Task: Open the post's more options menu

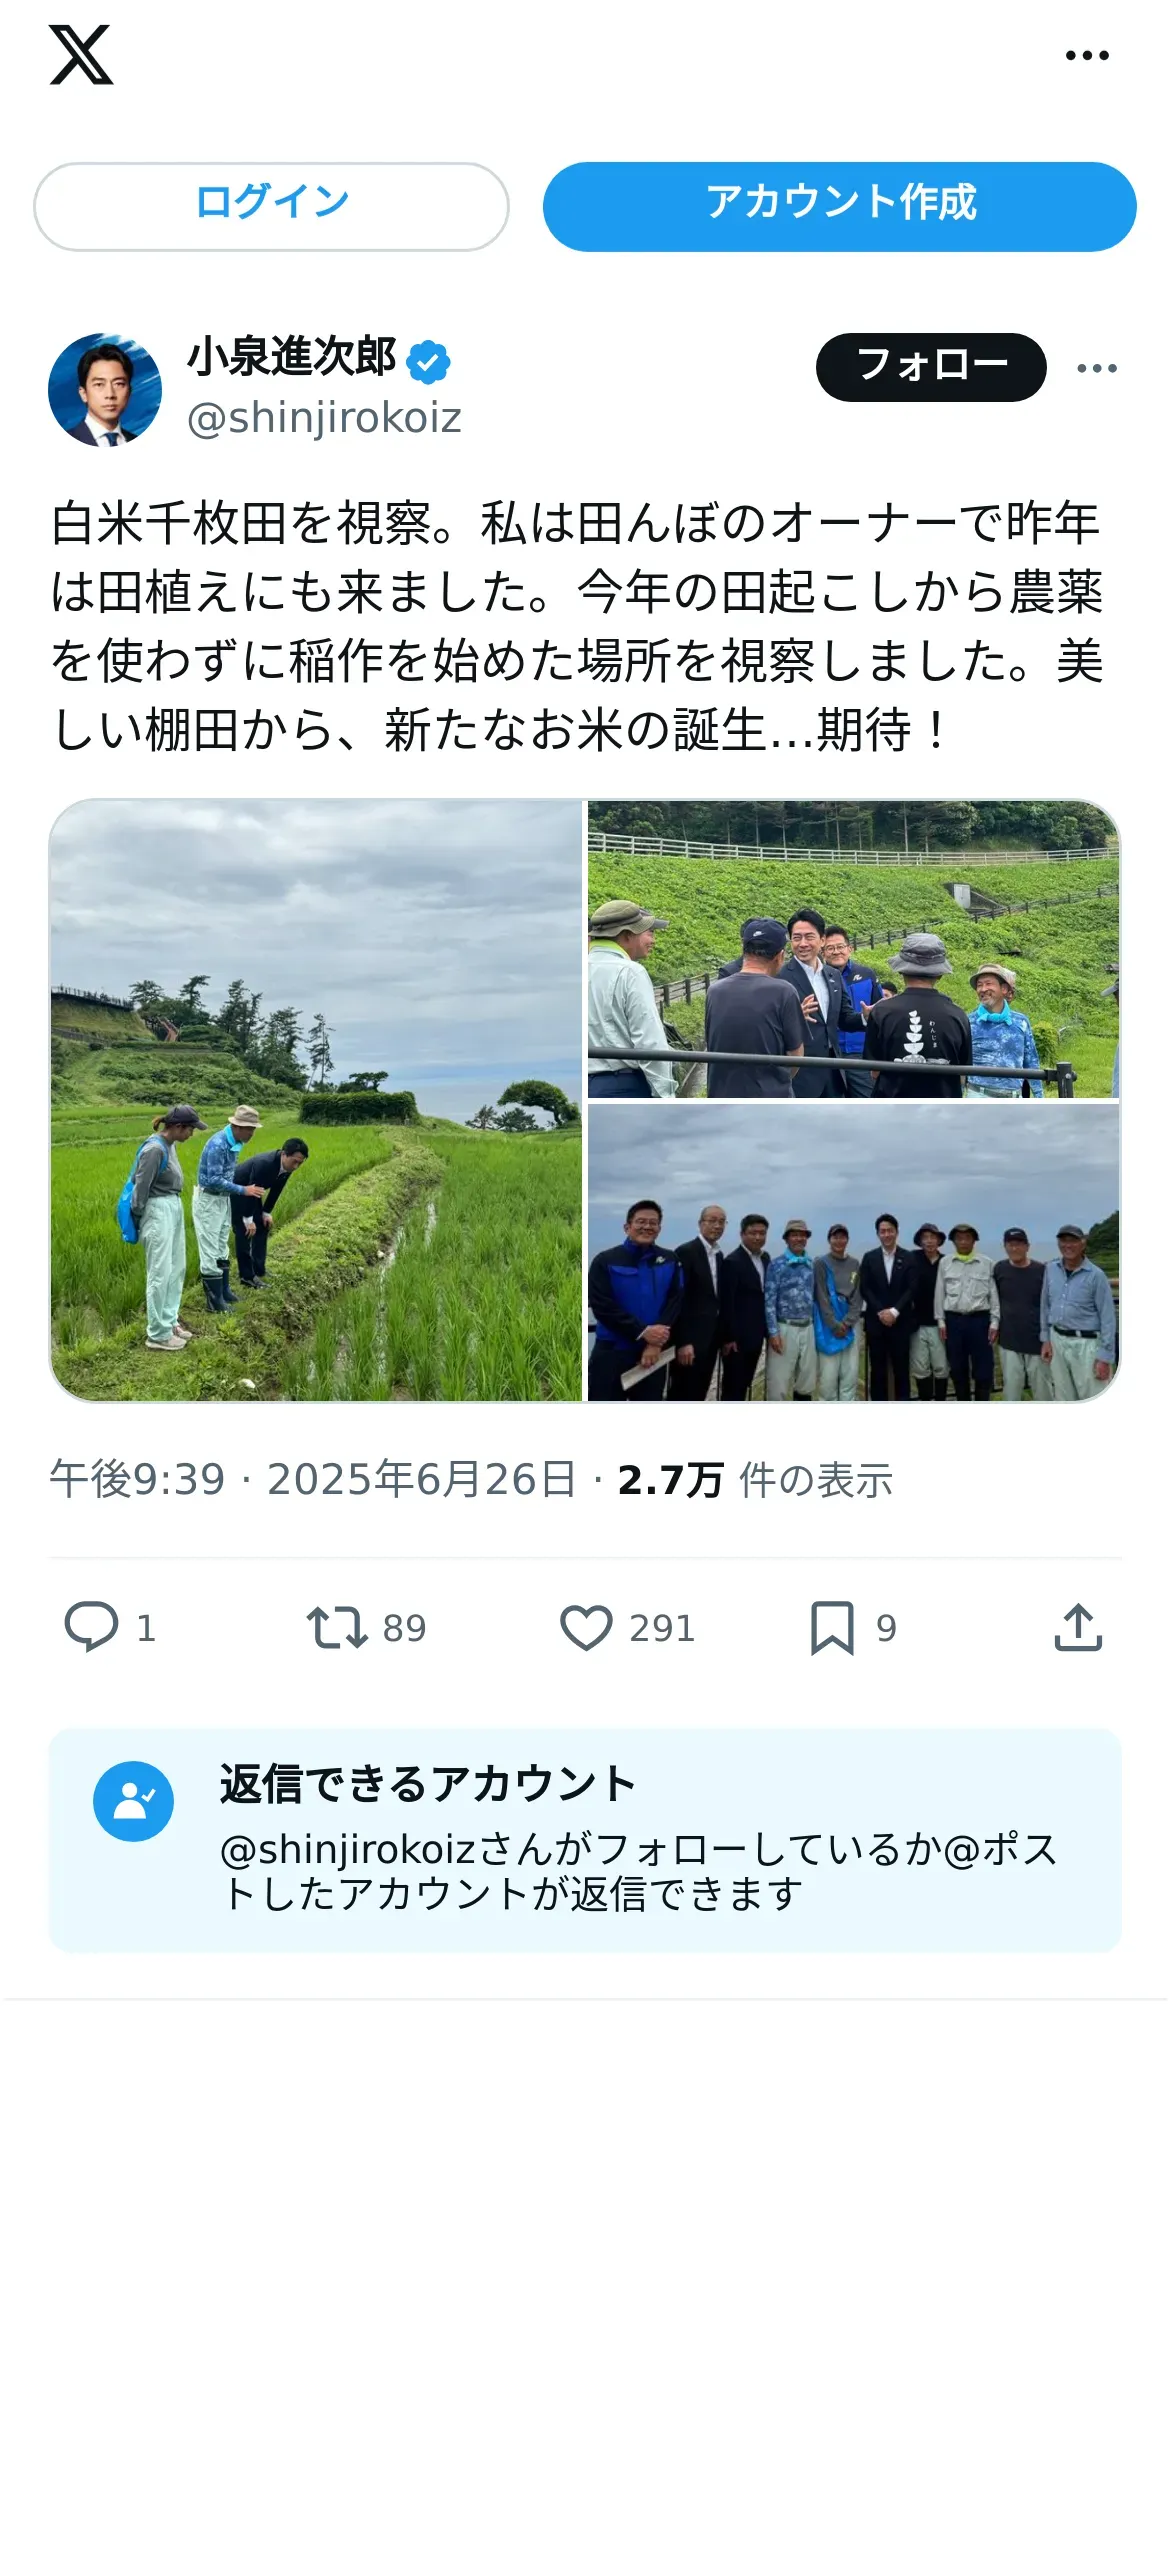Action: pyautogui.click(x=1097, y=368)
